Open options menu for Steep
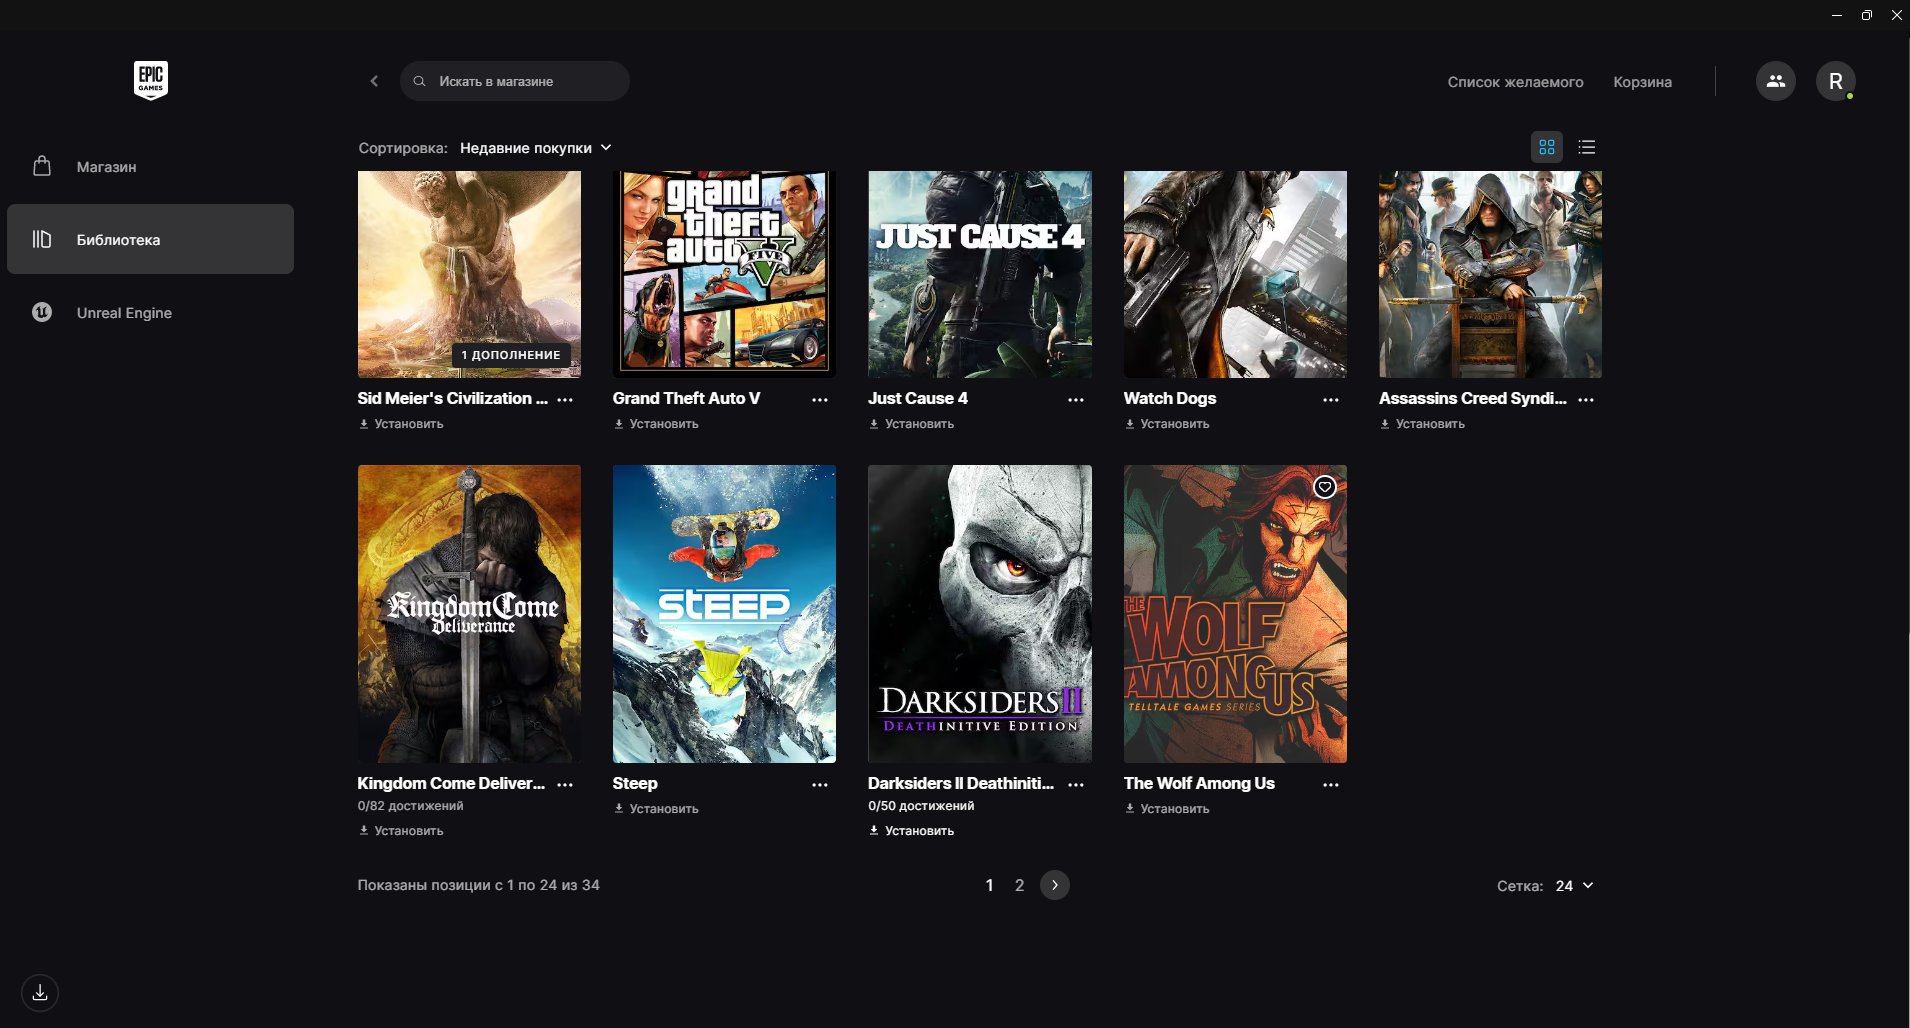1910x1028 pixels. (820, 785)
